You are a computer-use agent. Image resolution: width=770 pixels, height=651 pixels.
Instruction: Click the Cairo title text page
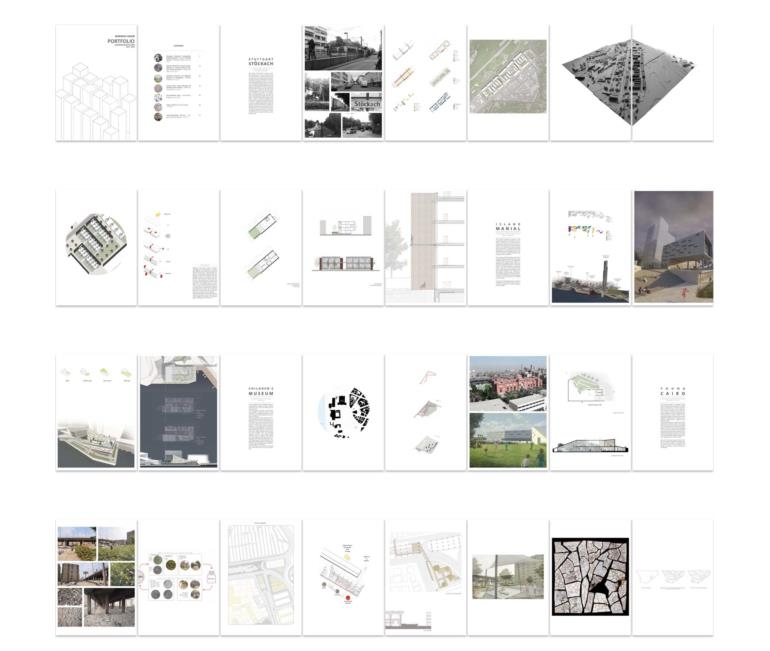pos(673,412)
